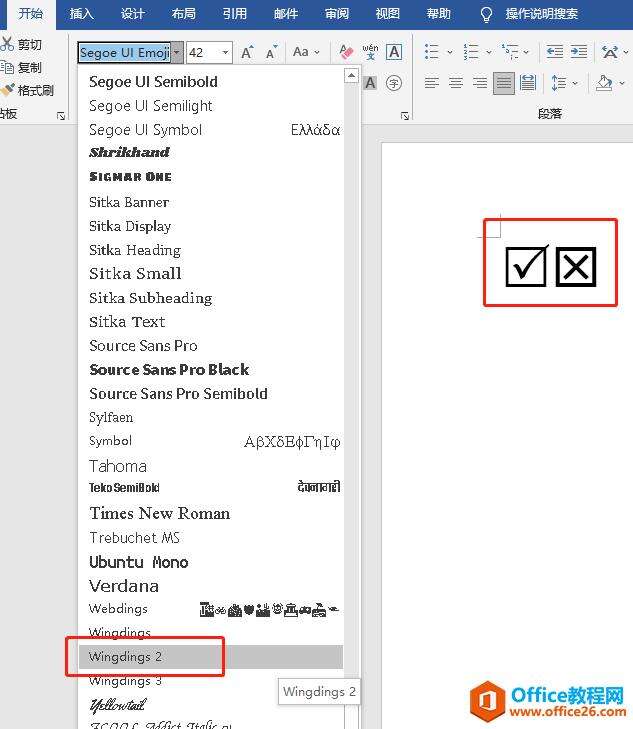Image resolution: width=633 pixels, height=729 pixels.
Task: Increase font size with the grow font icon
Action: (x=247, y=52)
